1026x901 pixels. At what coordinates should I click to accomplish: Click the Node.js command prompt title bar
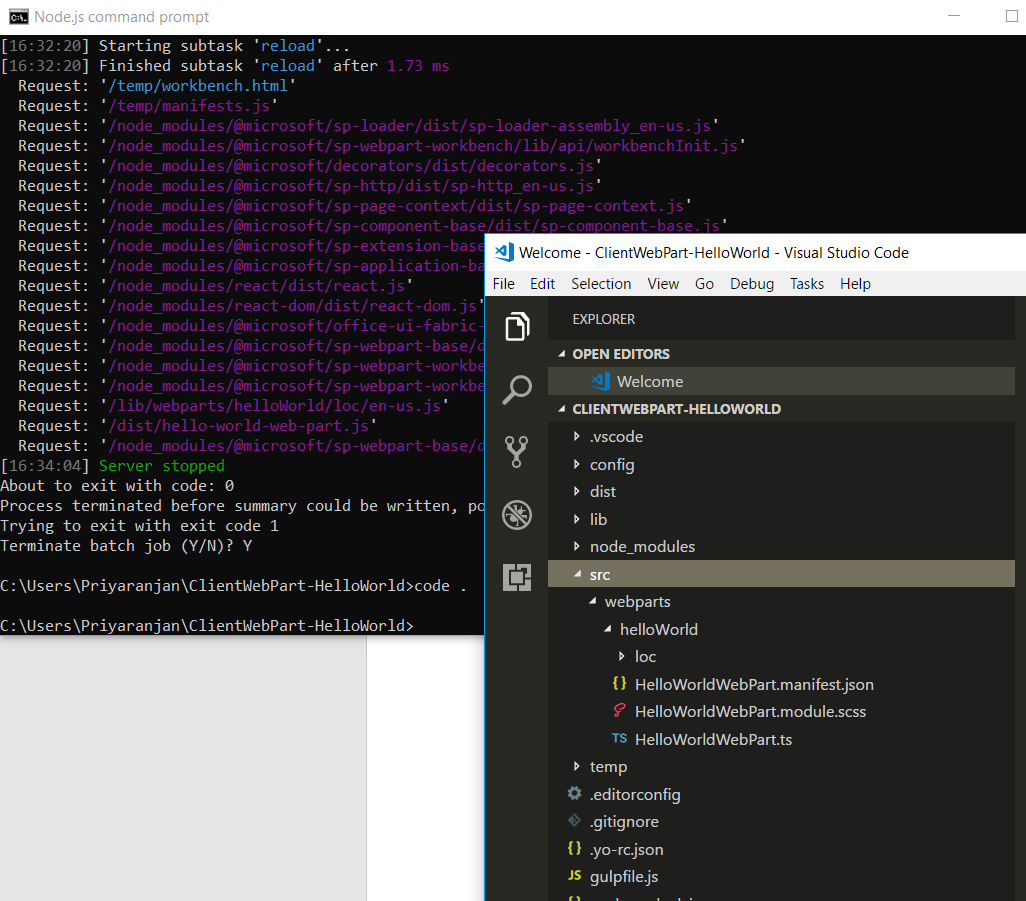[513, 17]
